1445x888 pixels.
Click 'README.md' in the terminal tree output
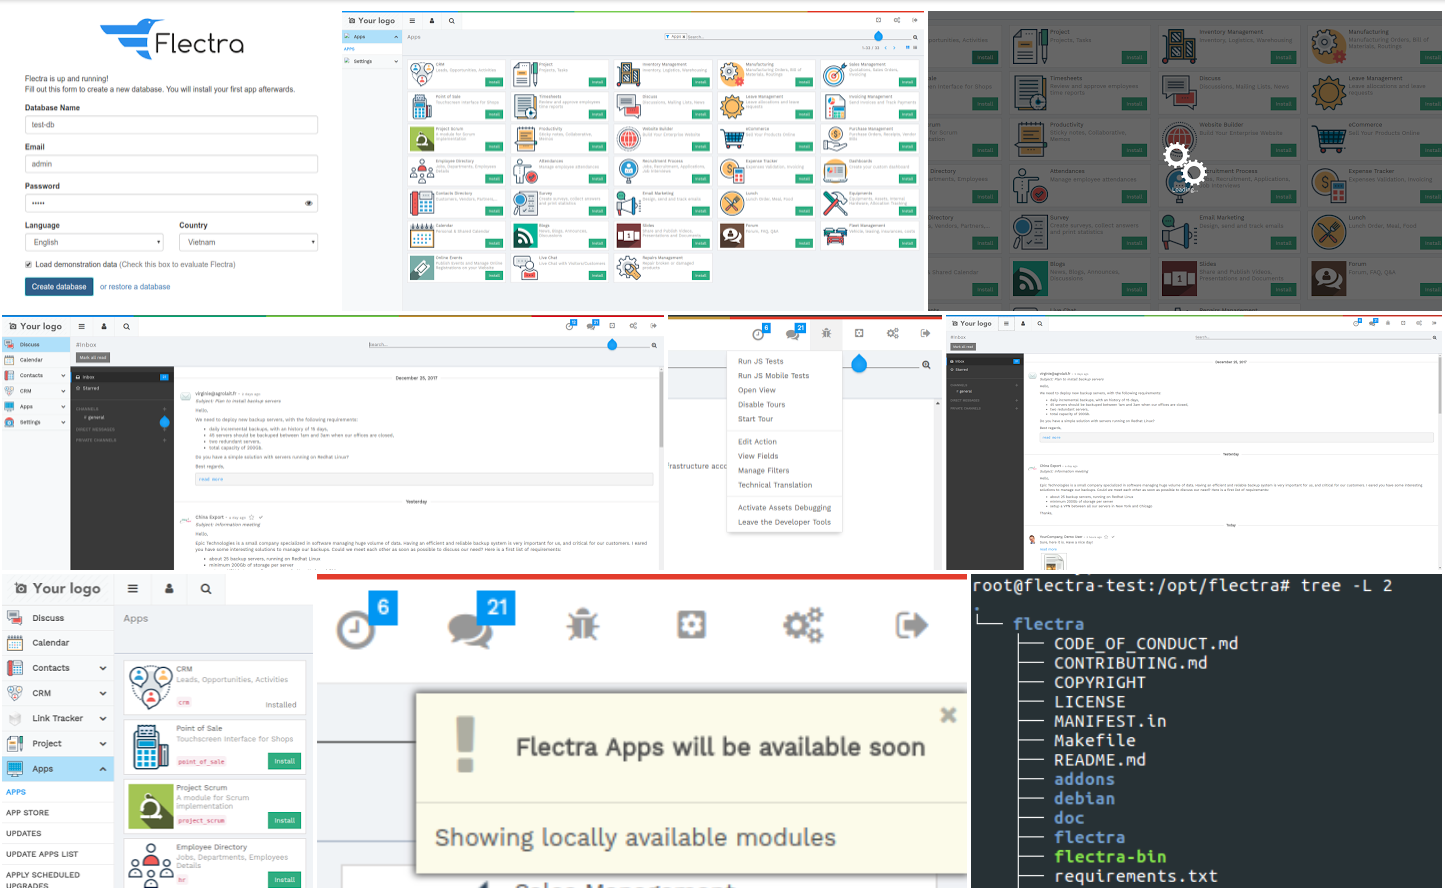(x=1100, y=760)
